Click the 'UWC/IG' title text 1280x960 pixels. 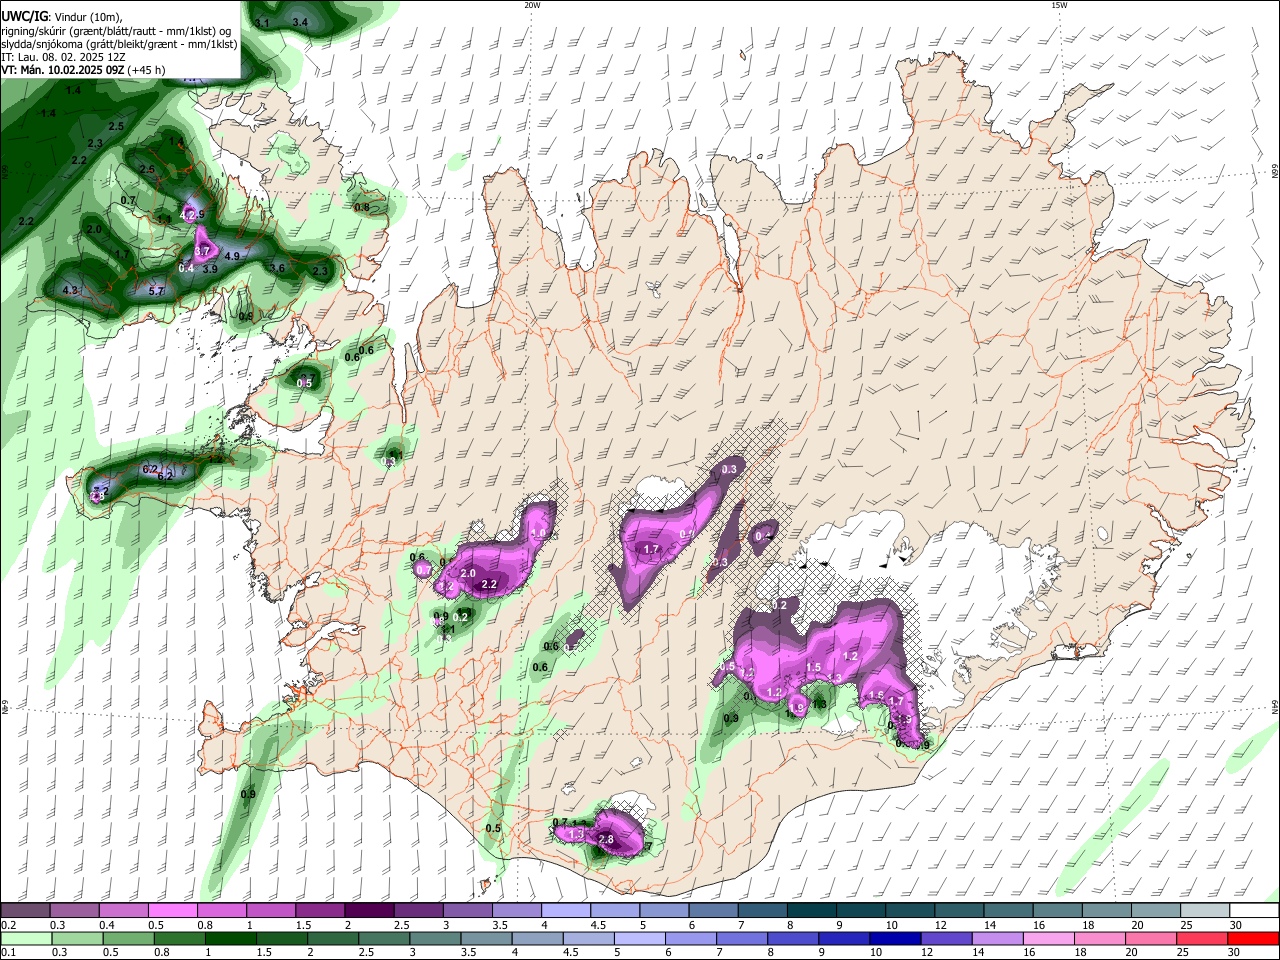(x=23, y=15)
